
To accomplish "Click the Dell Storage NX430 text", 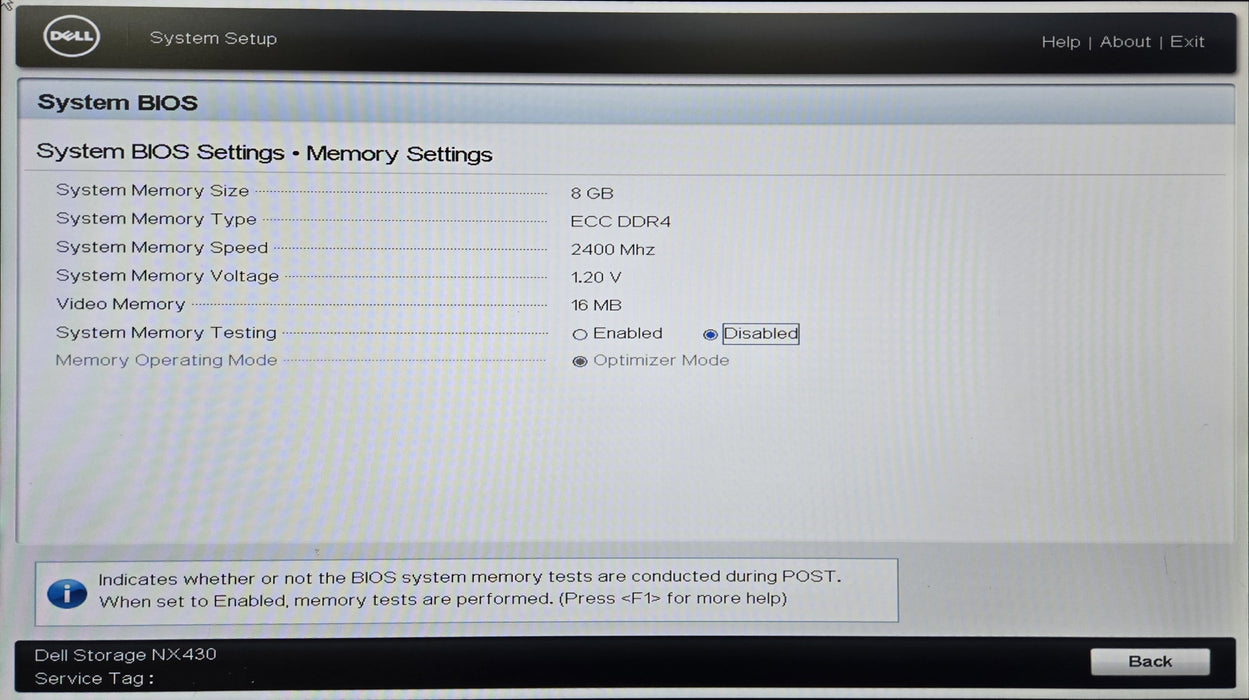I will click(125, 655).
